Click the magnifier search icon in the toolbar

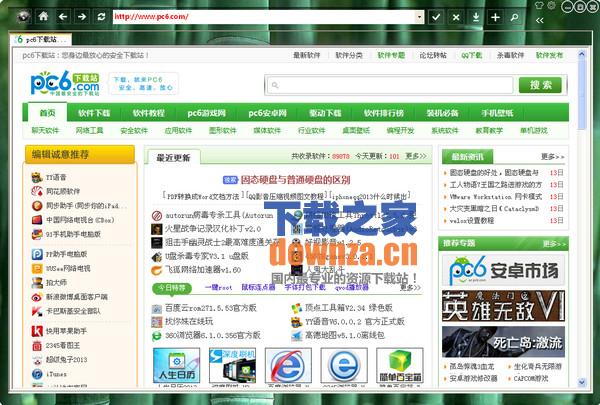point(515,17)
